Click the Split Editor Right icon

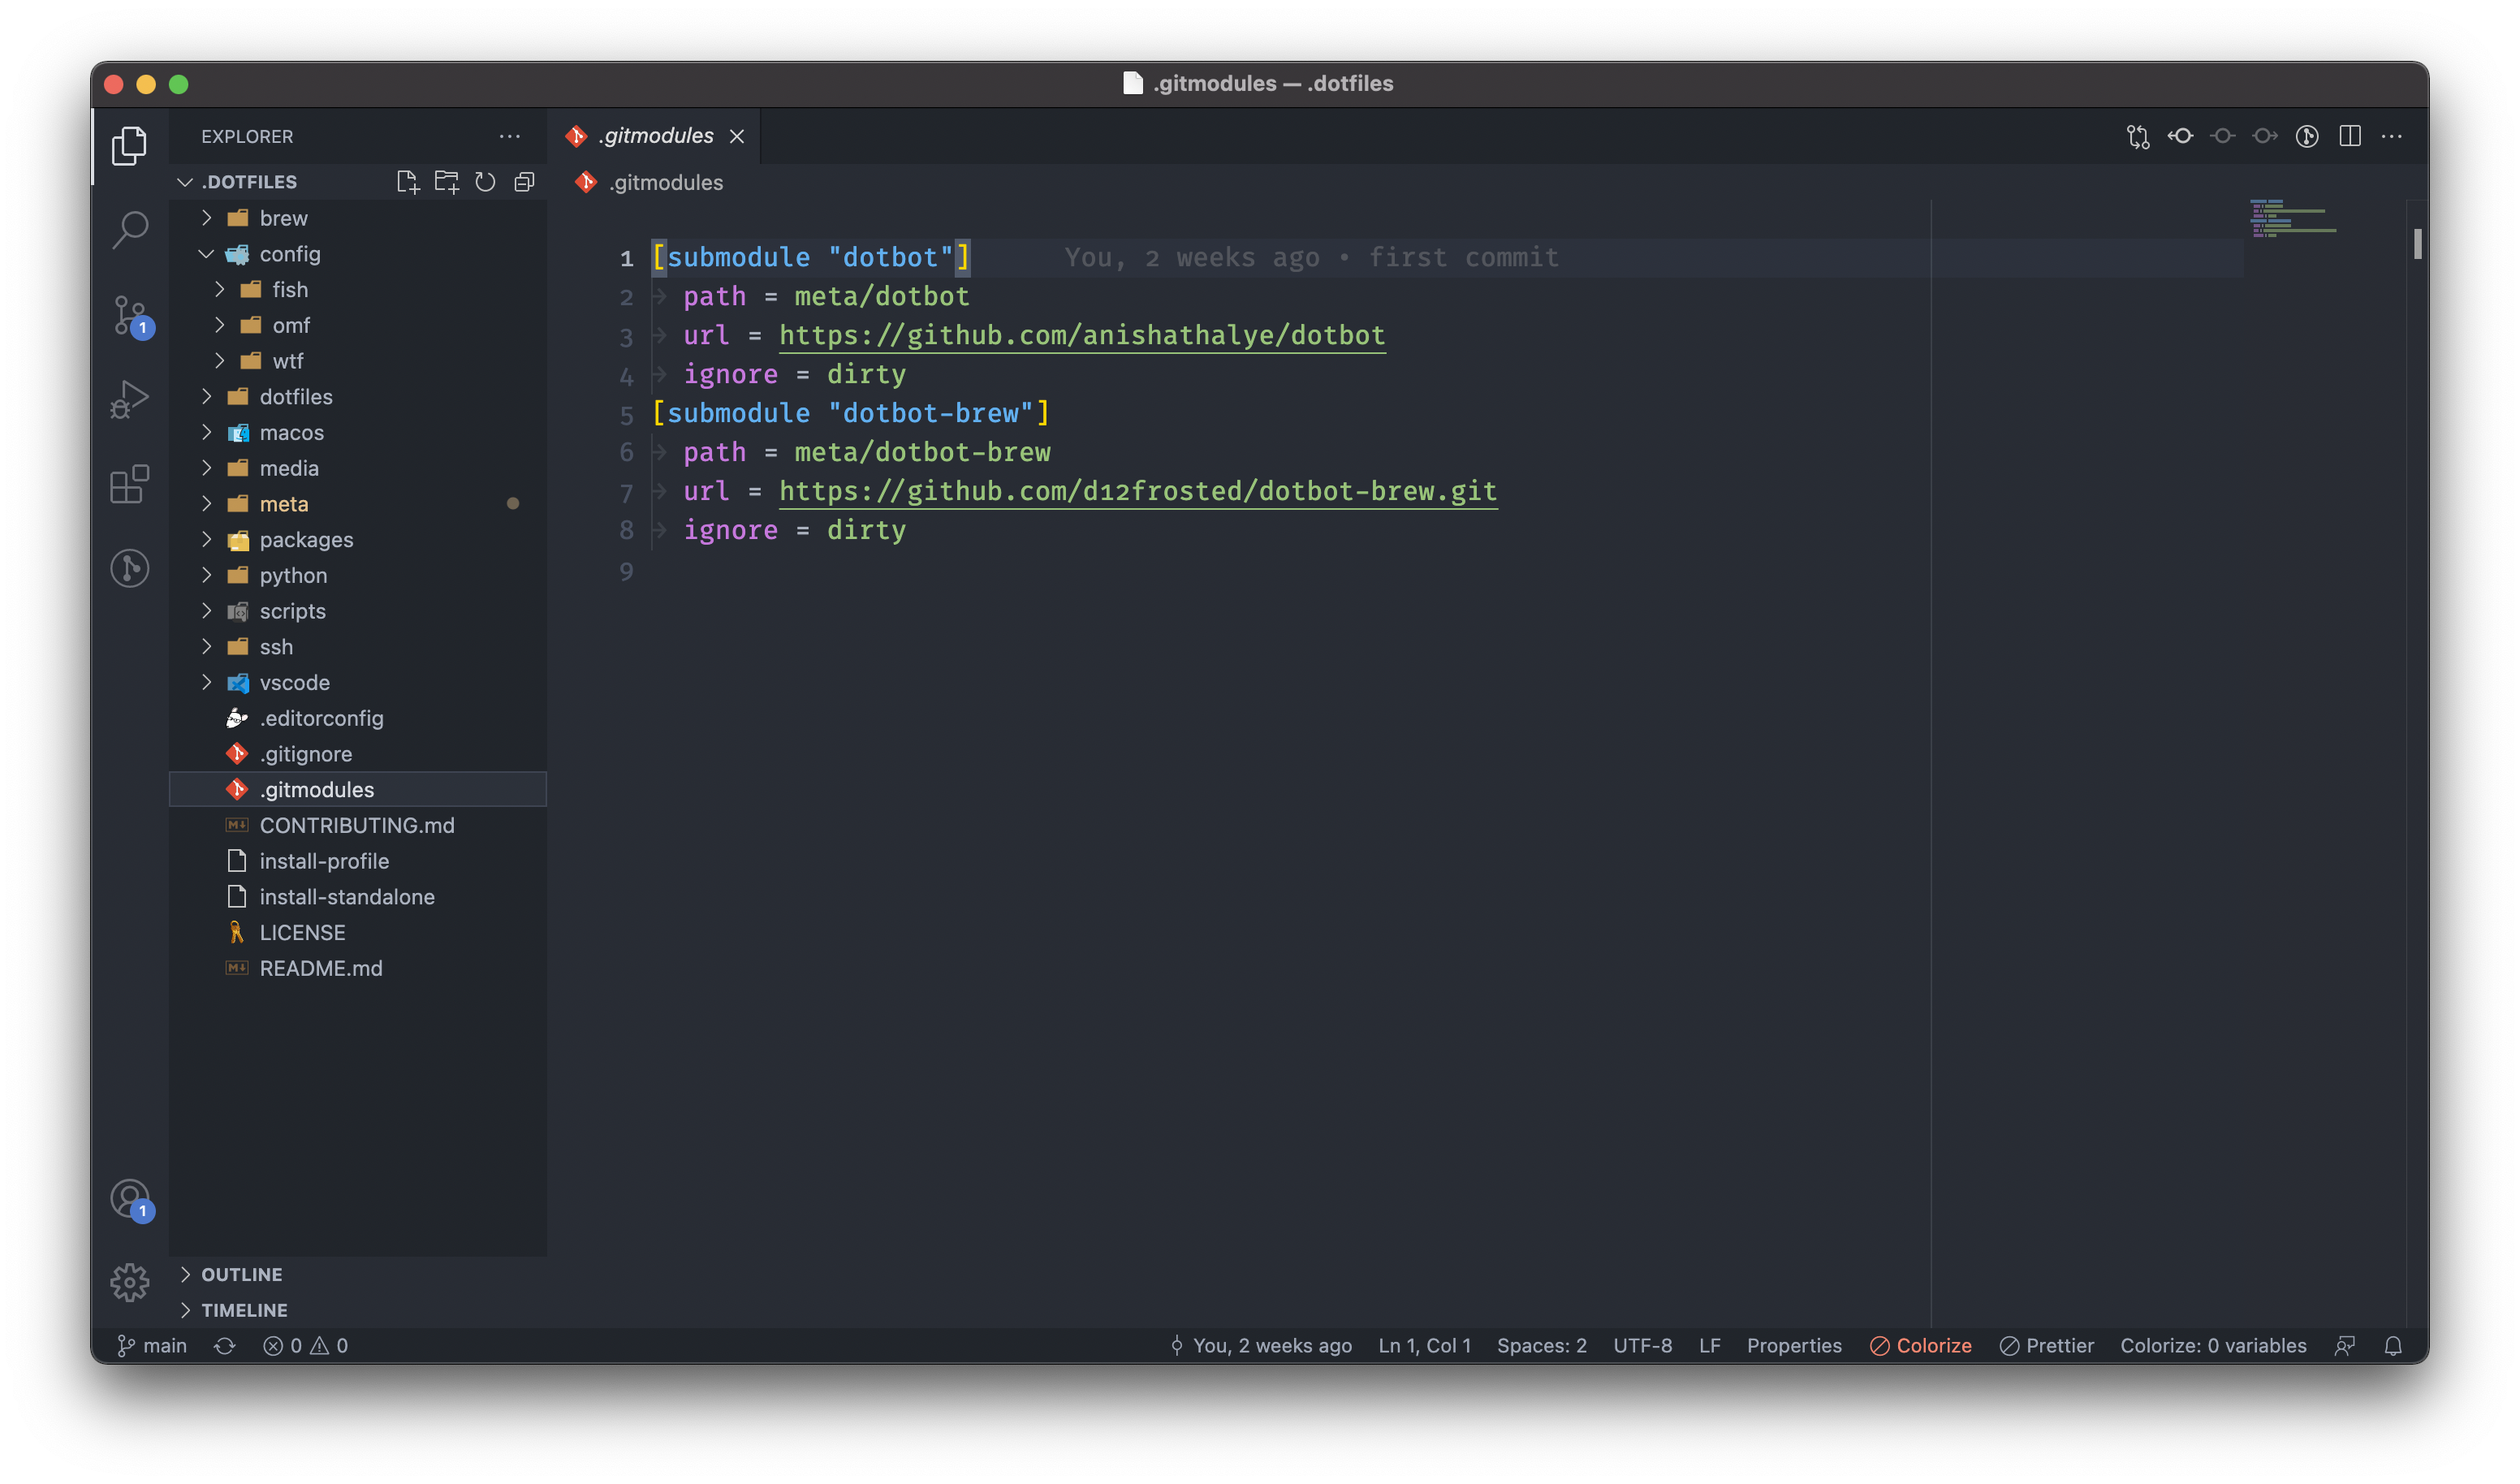[2350, 136]
